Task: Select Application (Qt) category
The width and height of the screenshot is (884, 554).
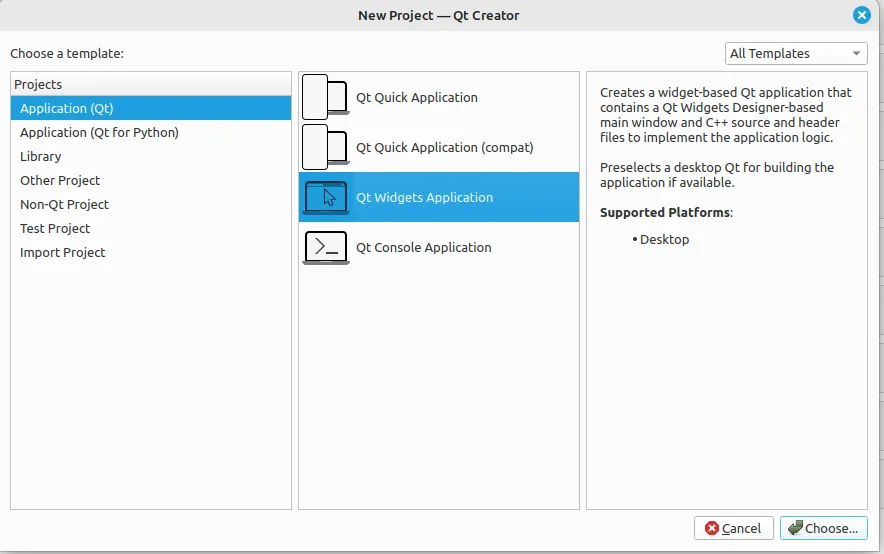Action: click(151, 108)
